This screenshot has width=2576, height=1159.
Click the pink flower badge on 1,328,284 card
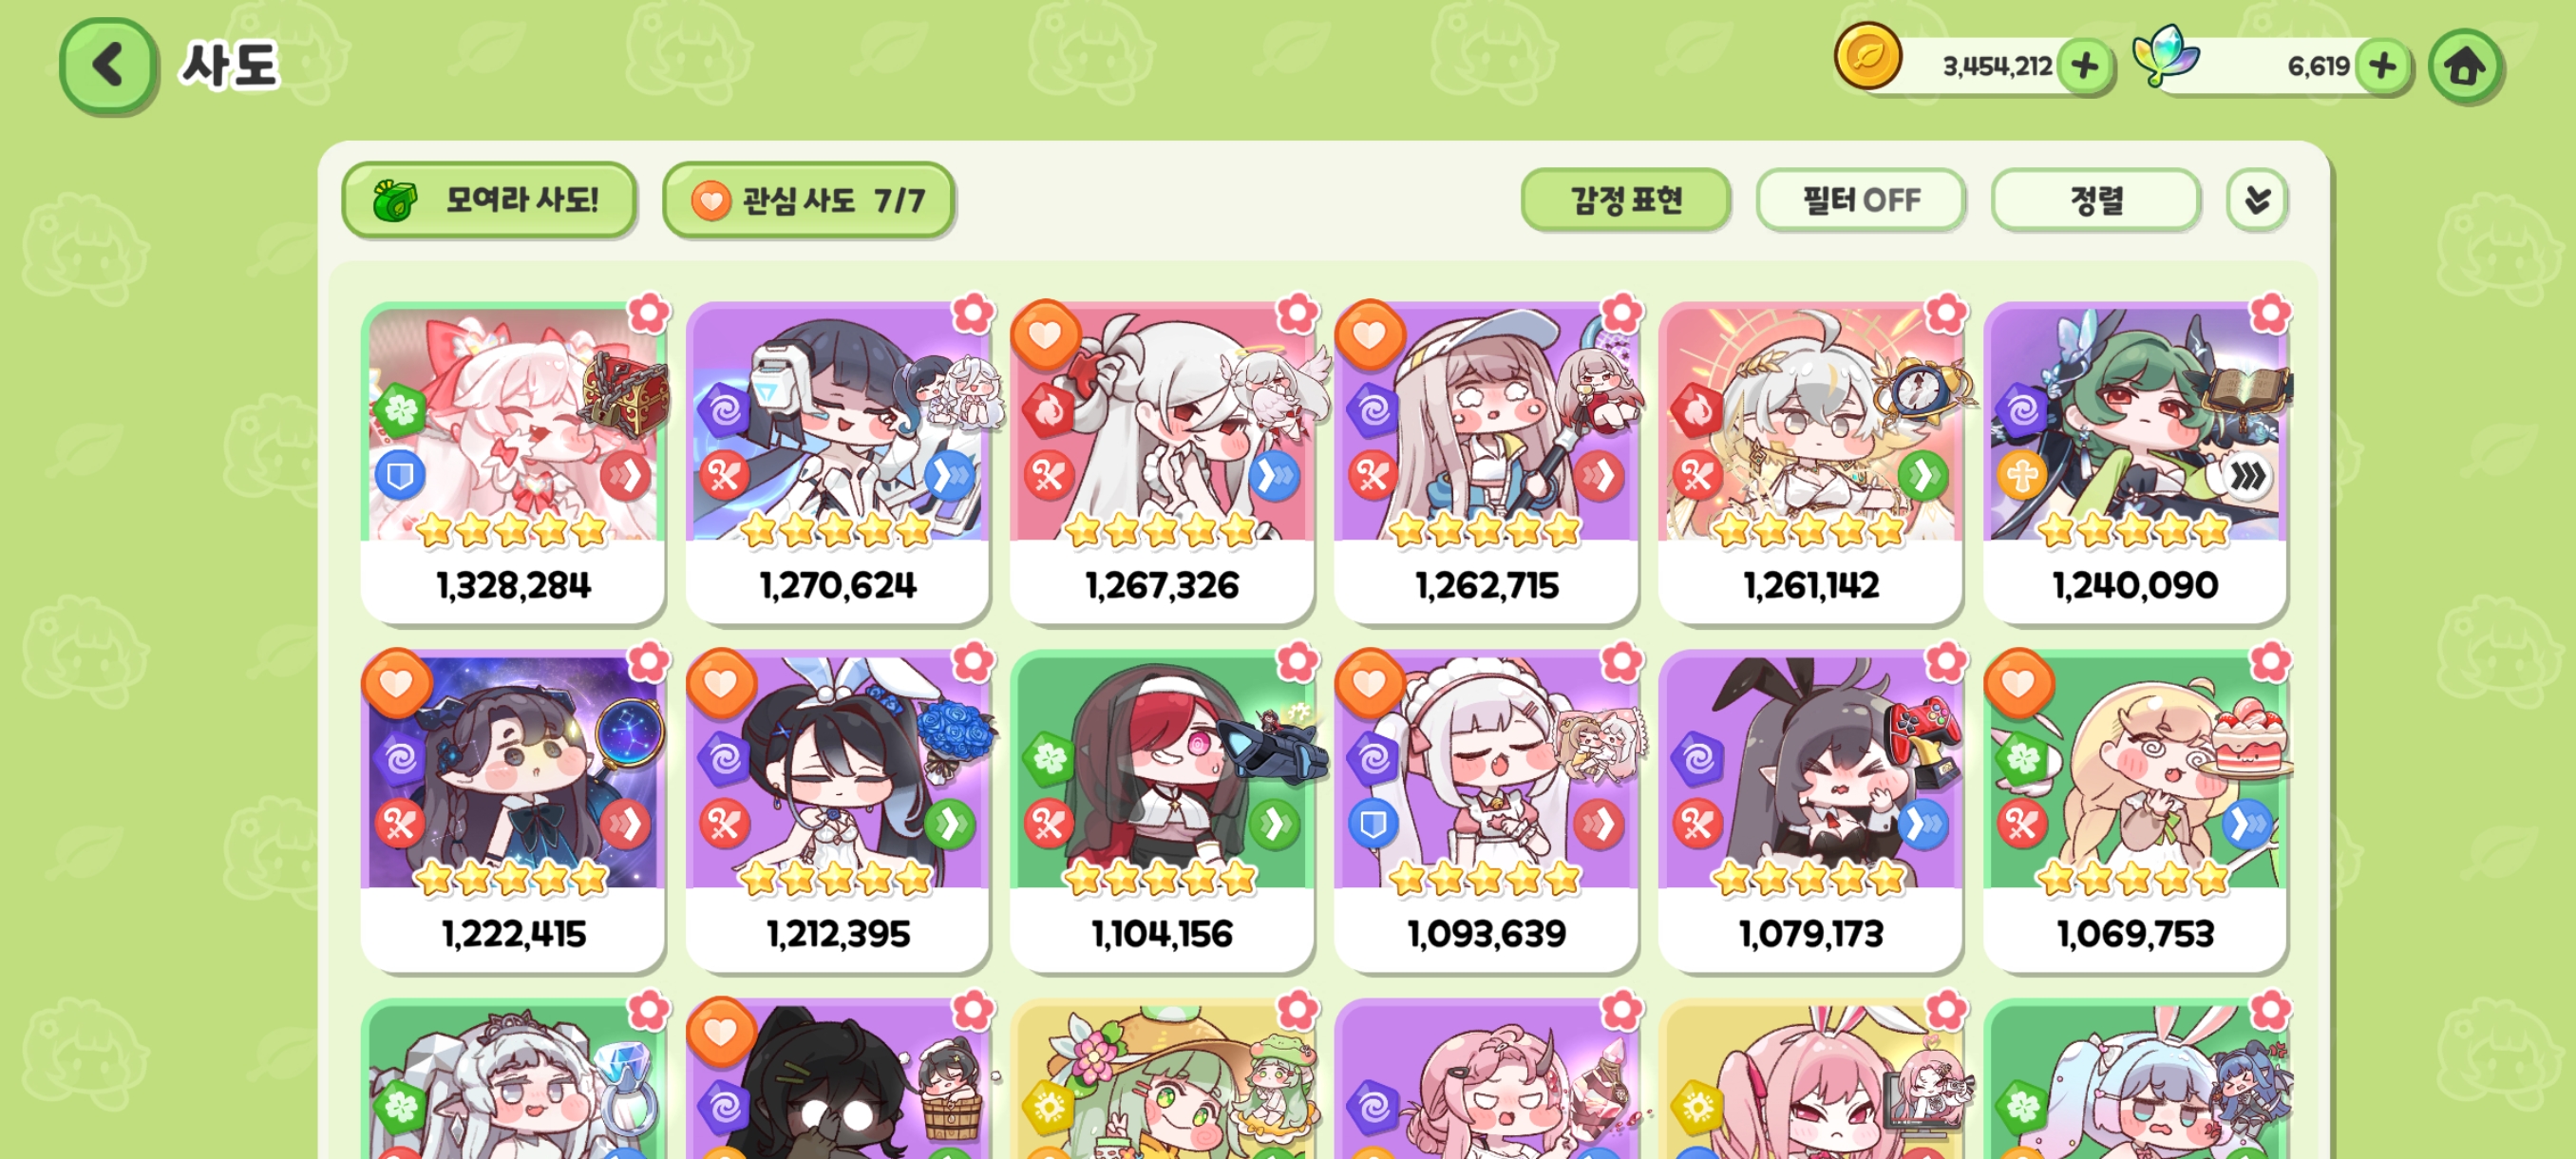click(x=648, y=313)
